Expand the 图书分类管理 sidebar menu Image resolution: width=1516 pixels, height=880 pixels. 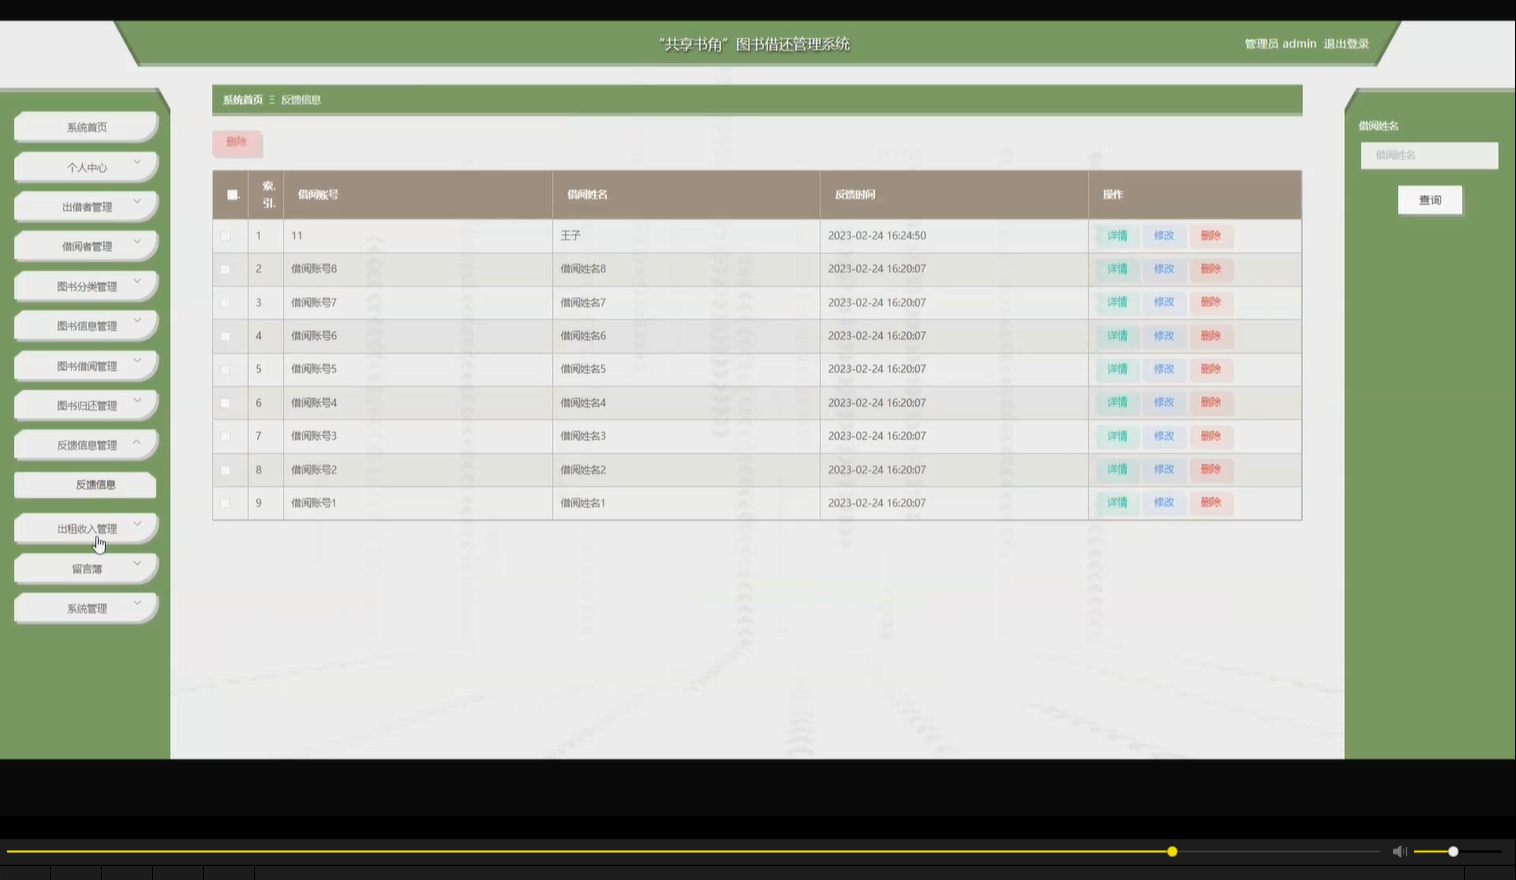[x=86, y=286]
